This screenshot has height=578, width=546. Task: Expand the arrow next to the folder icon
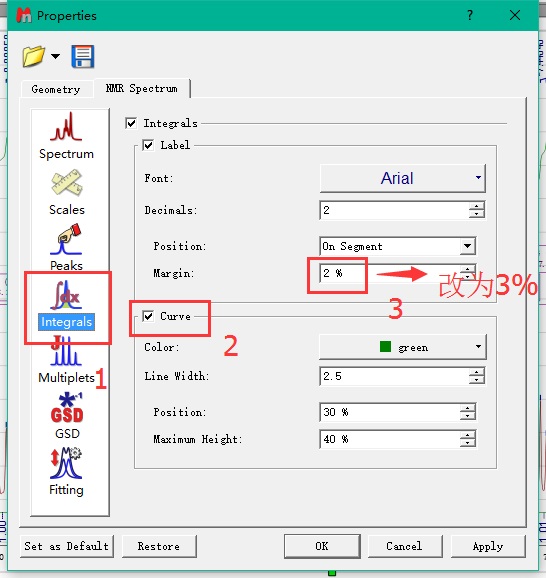pyautogui.click(x=55, y=56)
